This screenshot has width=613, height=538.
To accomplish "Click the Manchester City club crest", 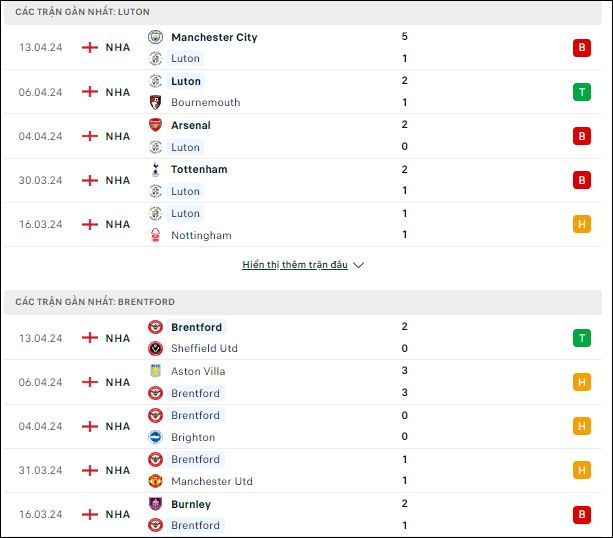I will pyautogui.click(x=156, y=37).
